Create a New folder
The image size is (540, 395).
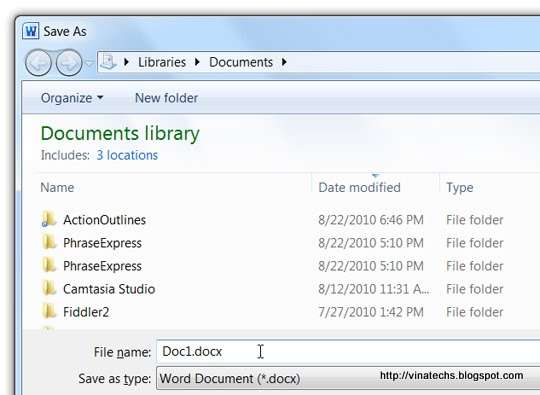click(166, 98)
